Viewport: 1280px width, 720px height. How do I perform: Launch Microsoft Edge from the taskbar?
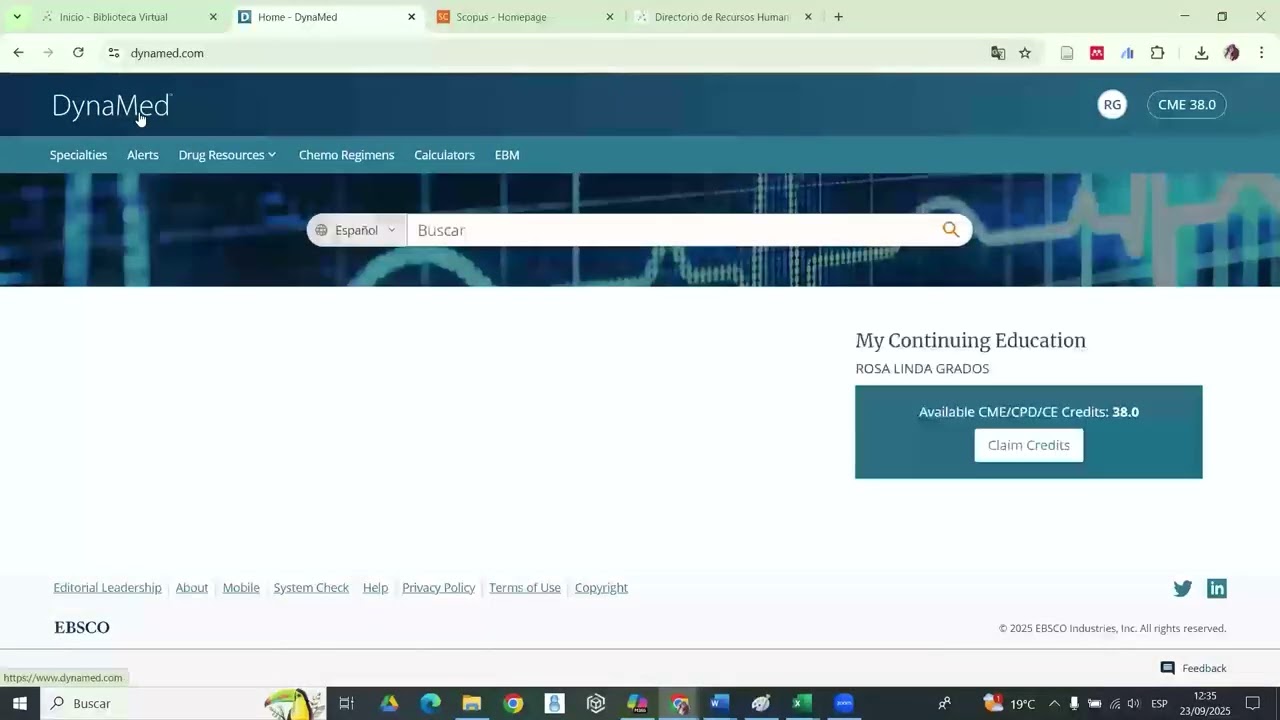[x=430, y=704]
